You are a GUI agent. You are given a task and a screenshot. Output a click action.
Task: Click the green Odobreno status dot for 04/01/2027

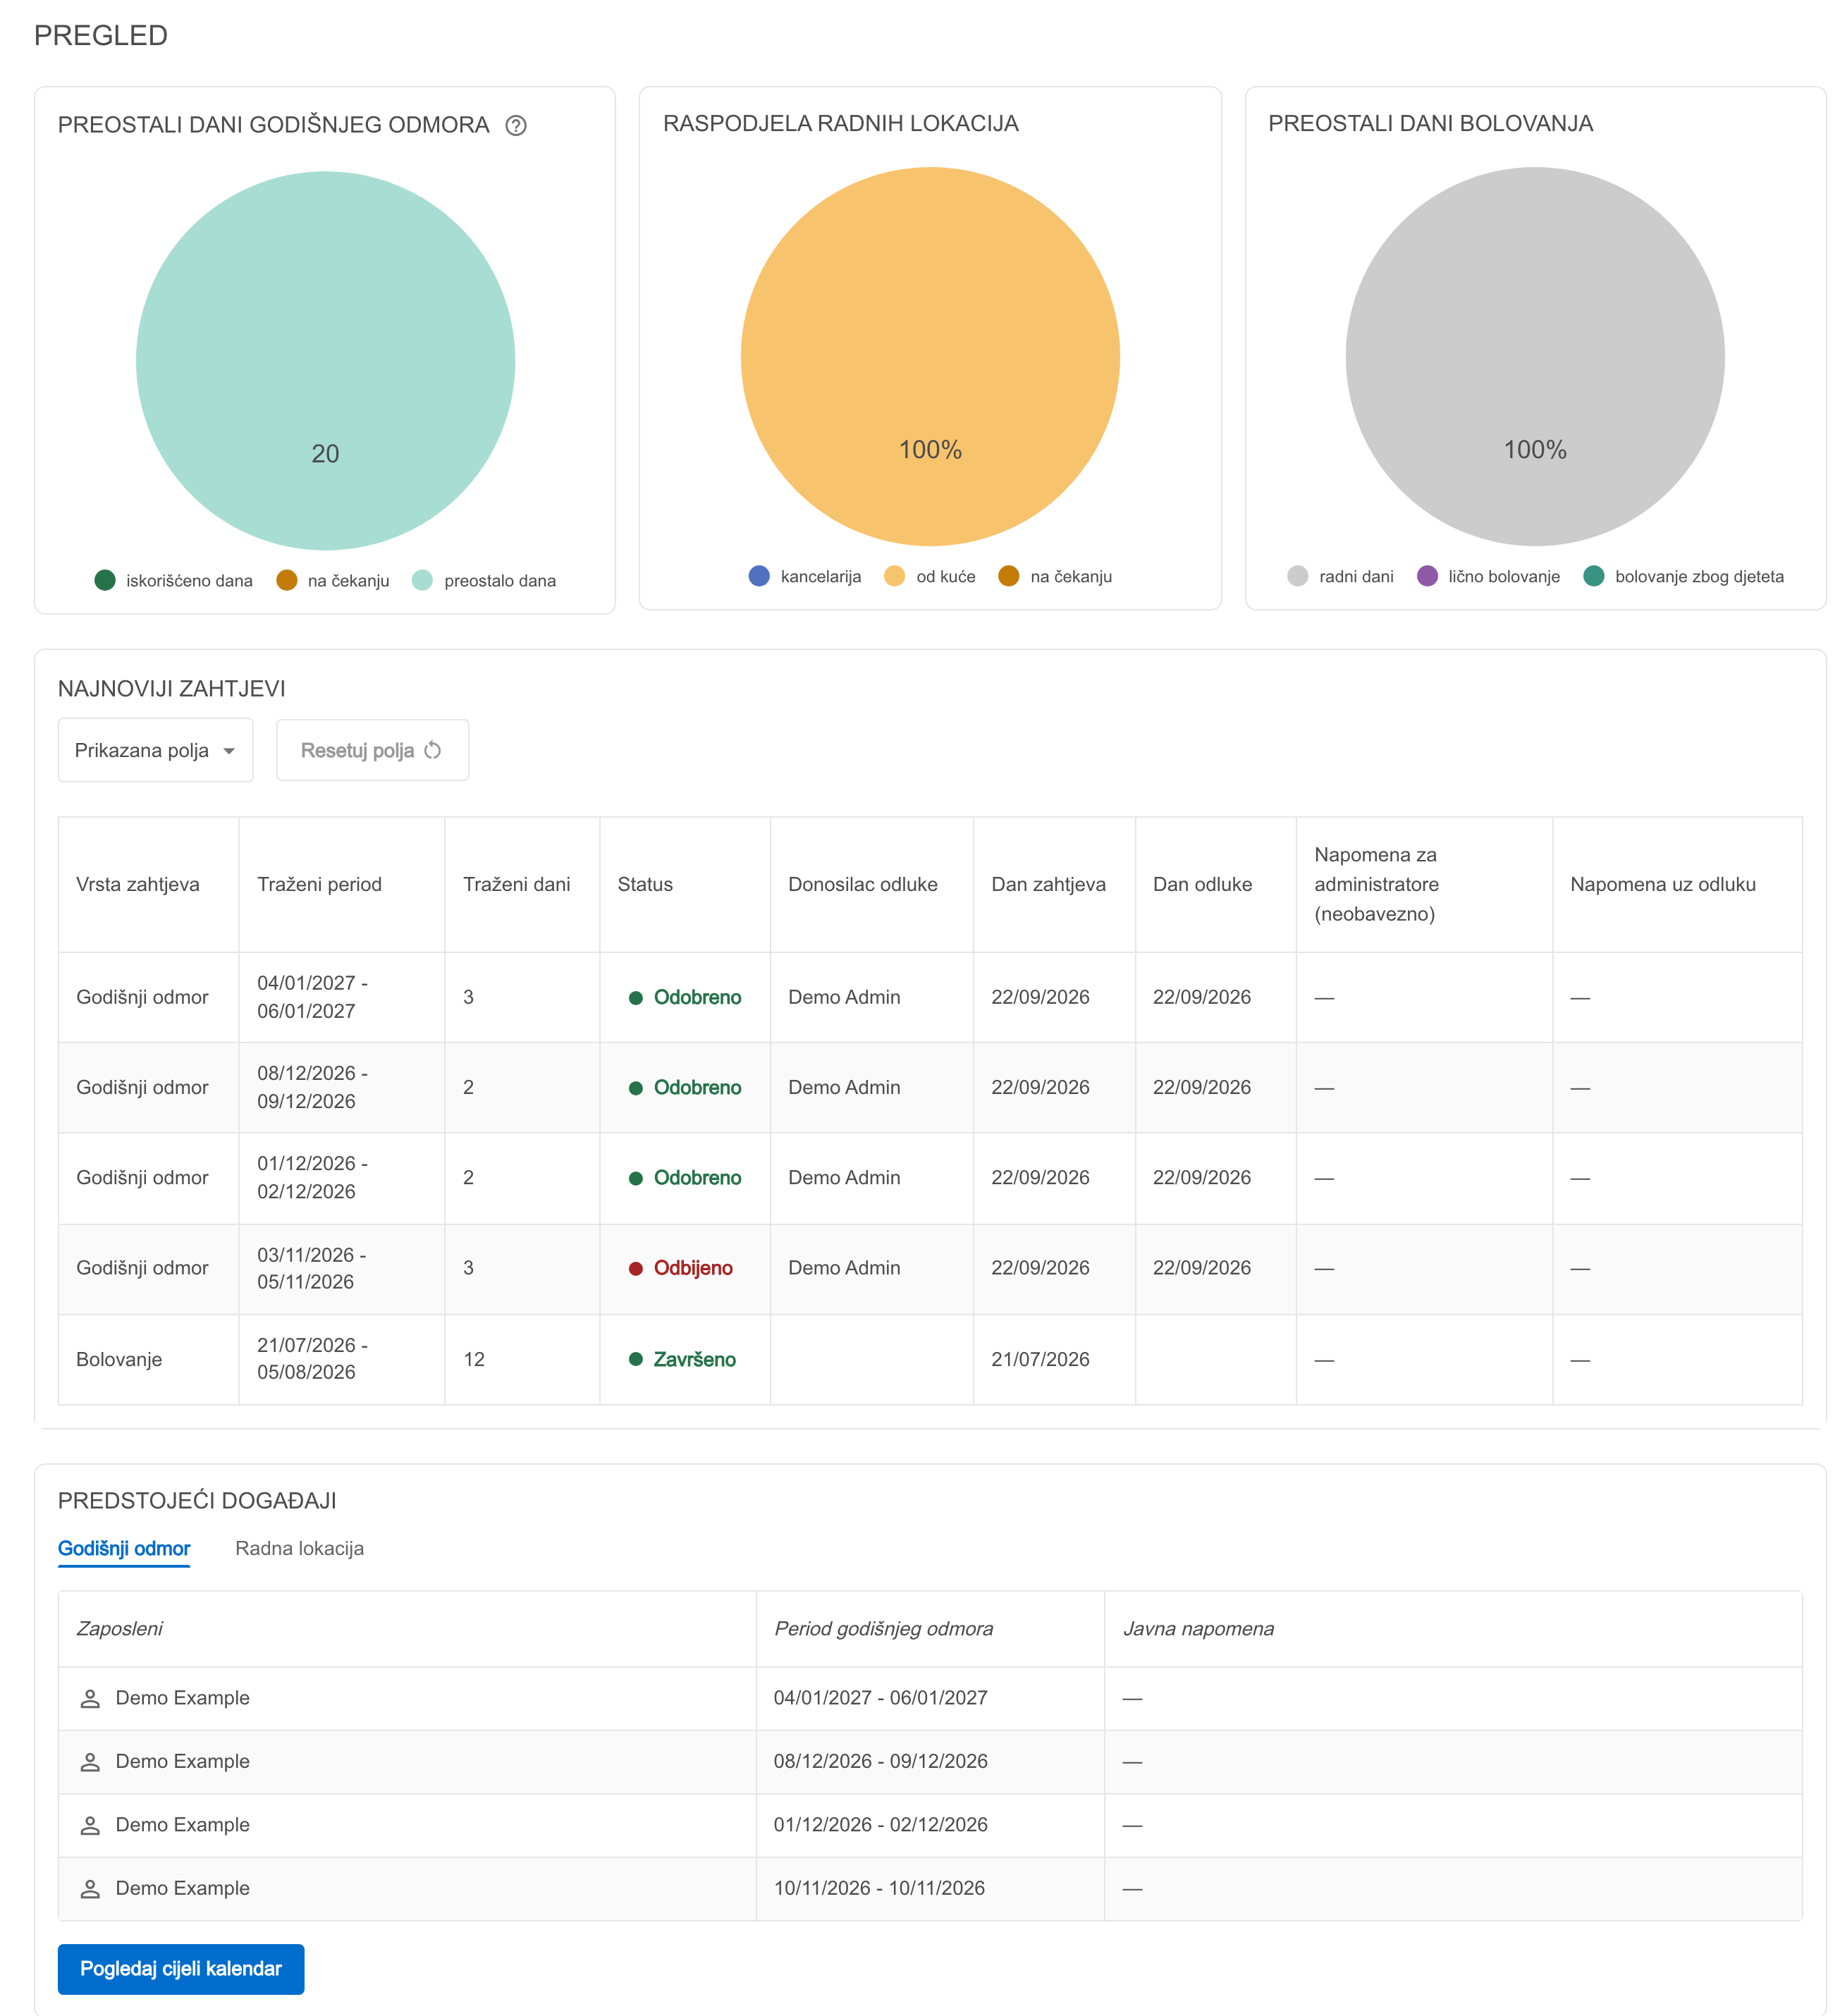pyautogui.click(x=635, y=998)
